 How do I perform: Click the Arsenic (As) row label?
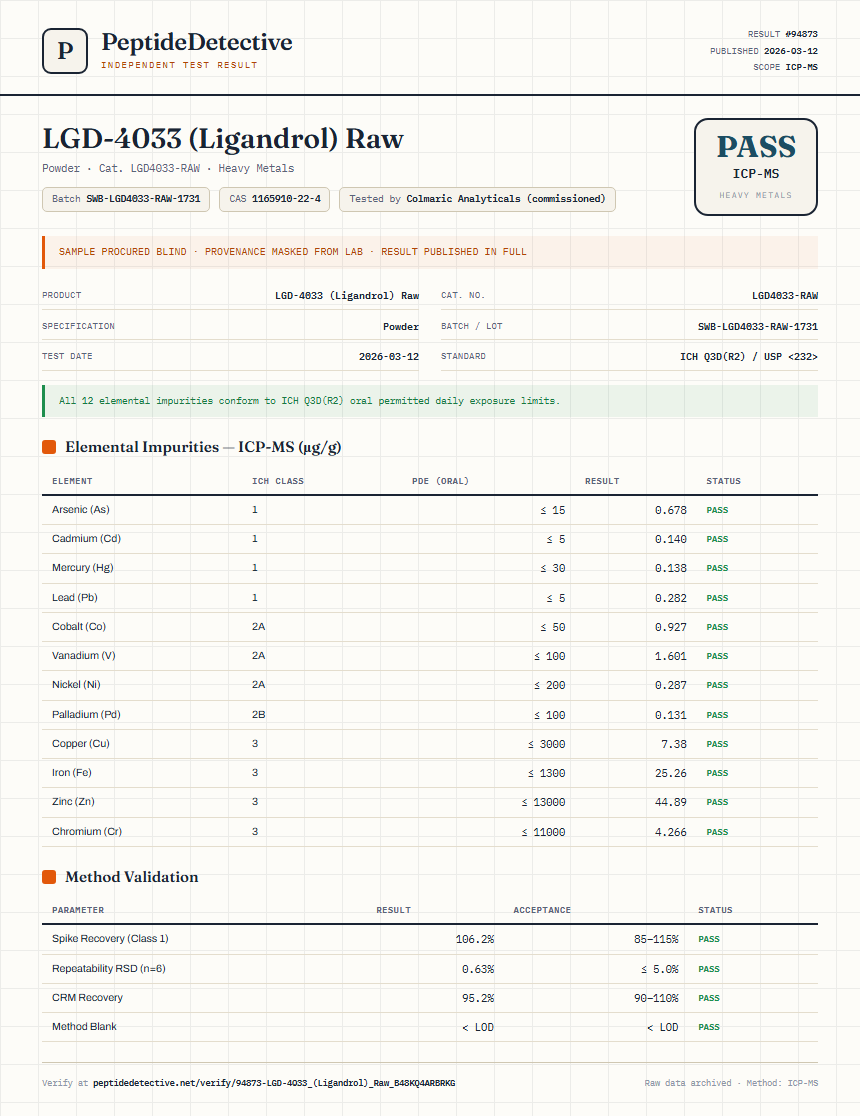click(x=80, y=510)
